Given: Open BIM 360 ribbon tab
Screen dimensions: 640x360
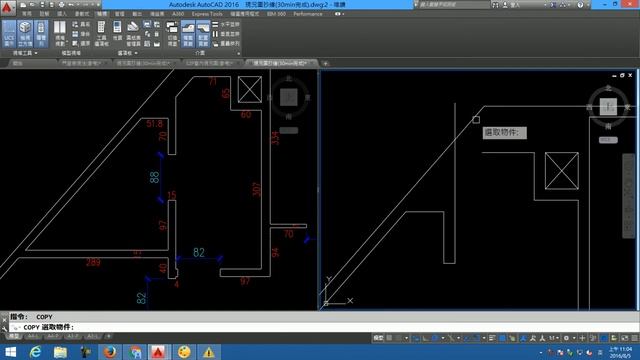Looking at the screenshot, I should click(x=276, y=14).
